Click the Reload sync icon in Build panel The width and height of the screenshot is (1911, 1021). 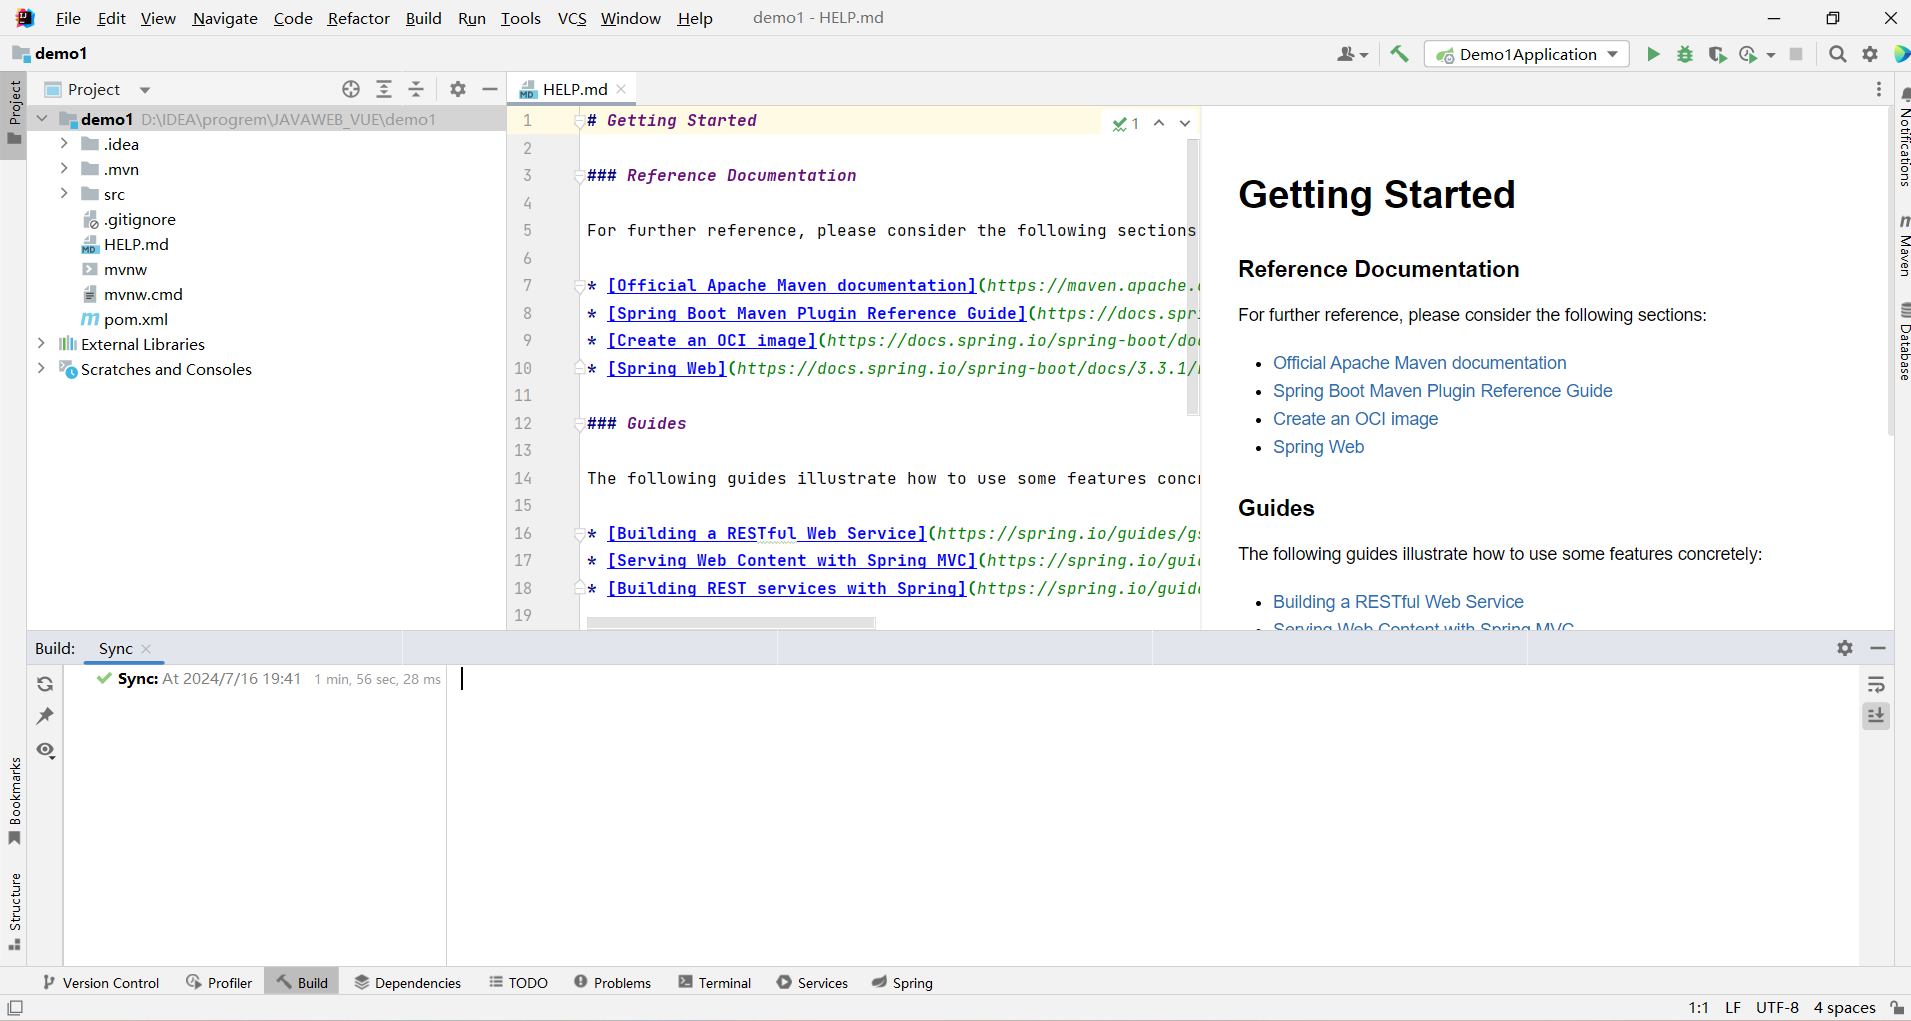pyautogui.click(x=45, y=684)
